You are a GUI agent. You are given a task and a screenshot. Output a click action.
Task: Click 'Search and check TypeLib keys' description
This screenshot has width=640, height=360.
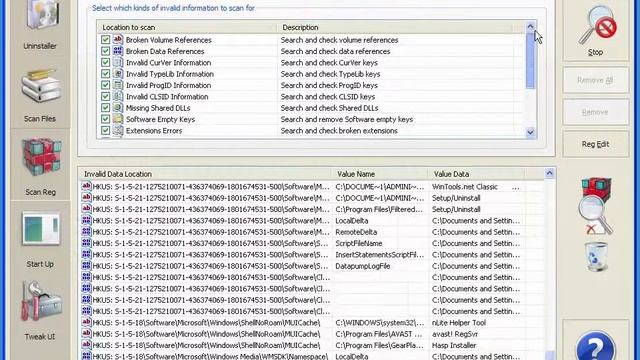tap(330, 74)
